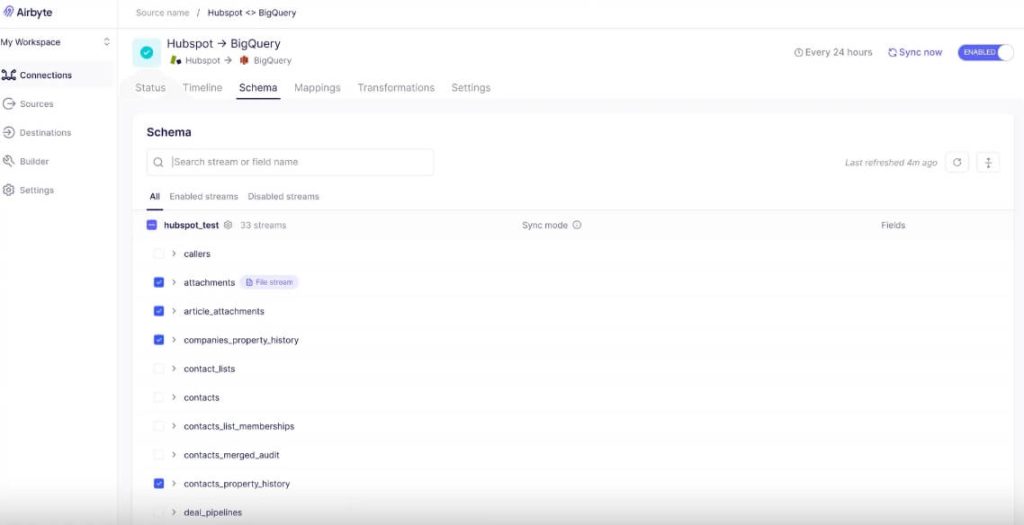Open the connection Settings tab
Image resolution: width=1024 pixels, height=525 pixels.
[471, 88]
